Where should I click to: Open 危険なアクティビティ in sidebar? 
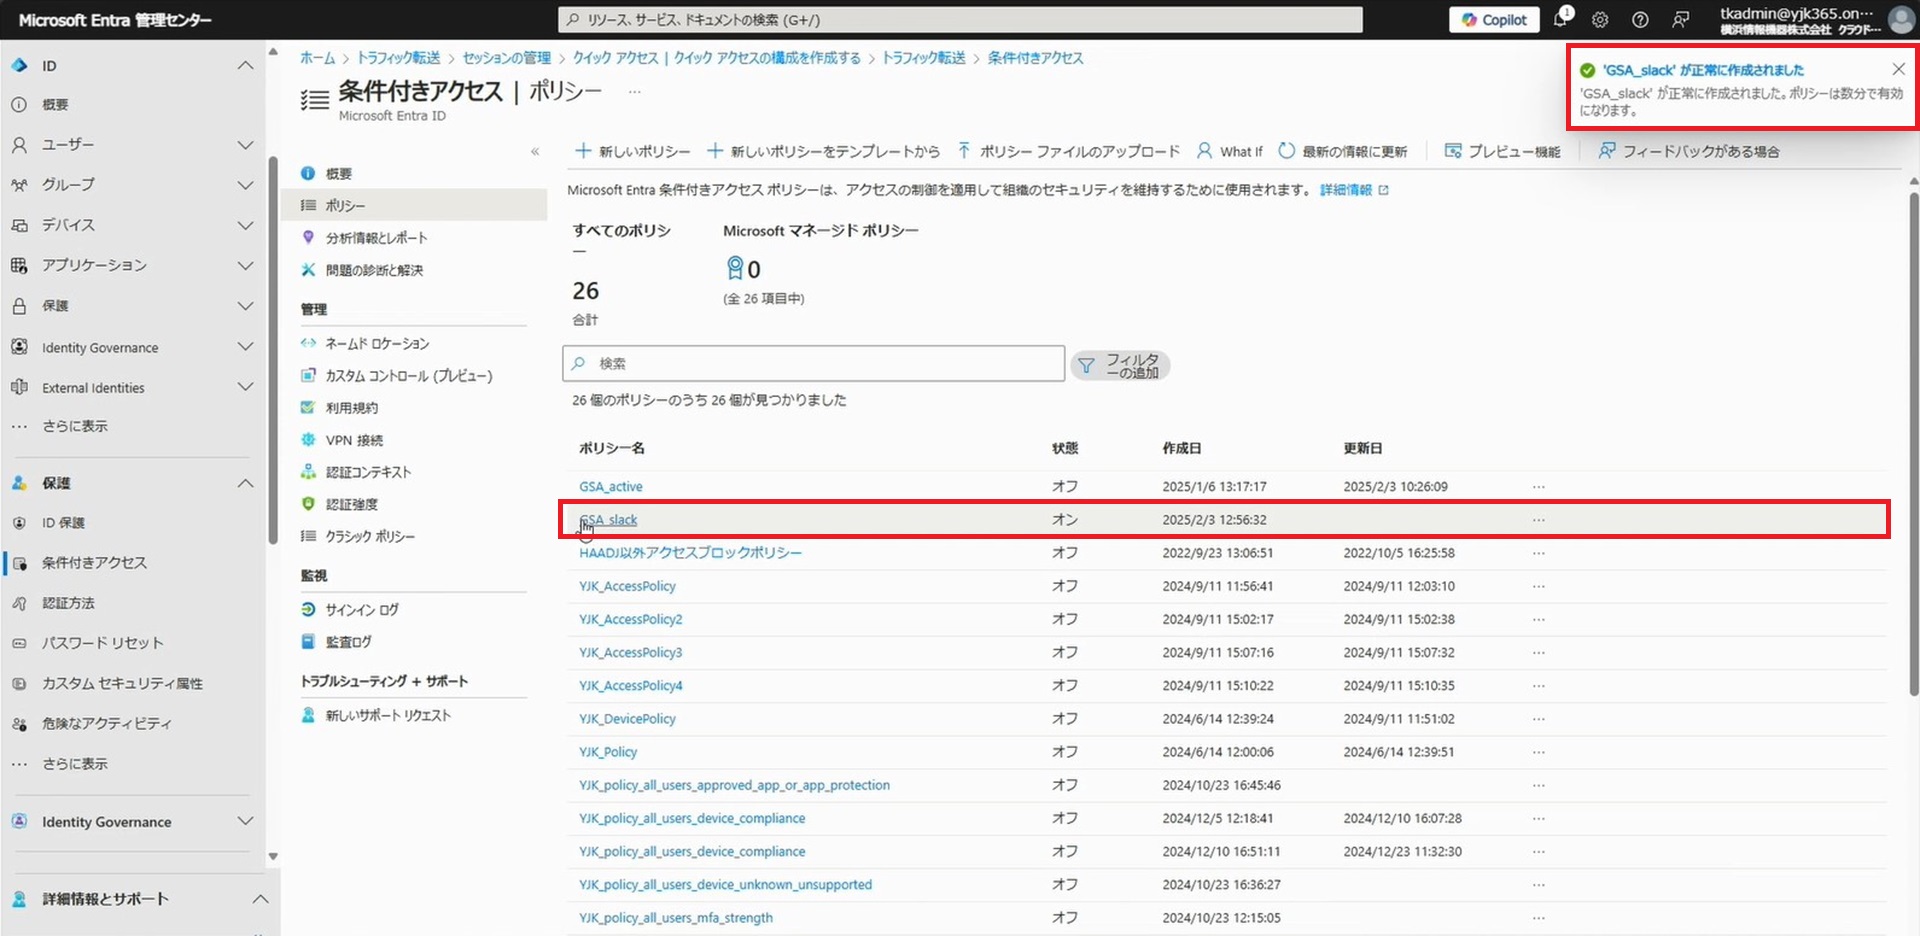click(x=106, y=724)
